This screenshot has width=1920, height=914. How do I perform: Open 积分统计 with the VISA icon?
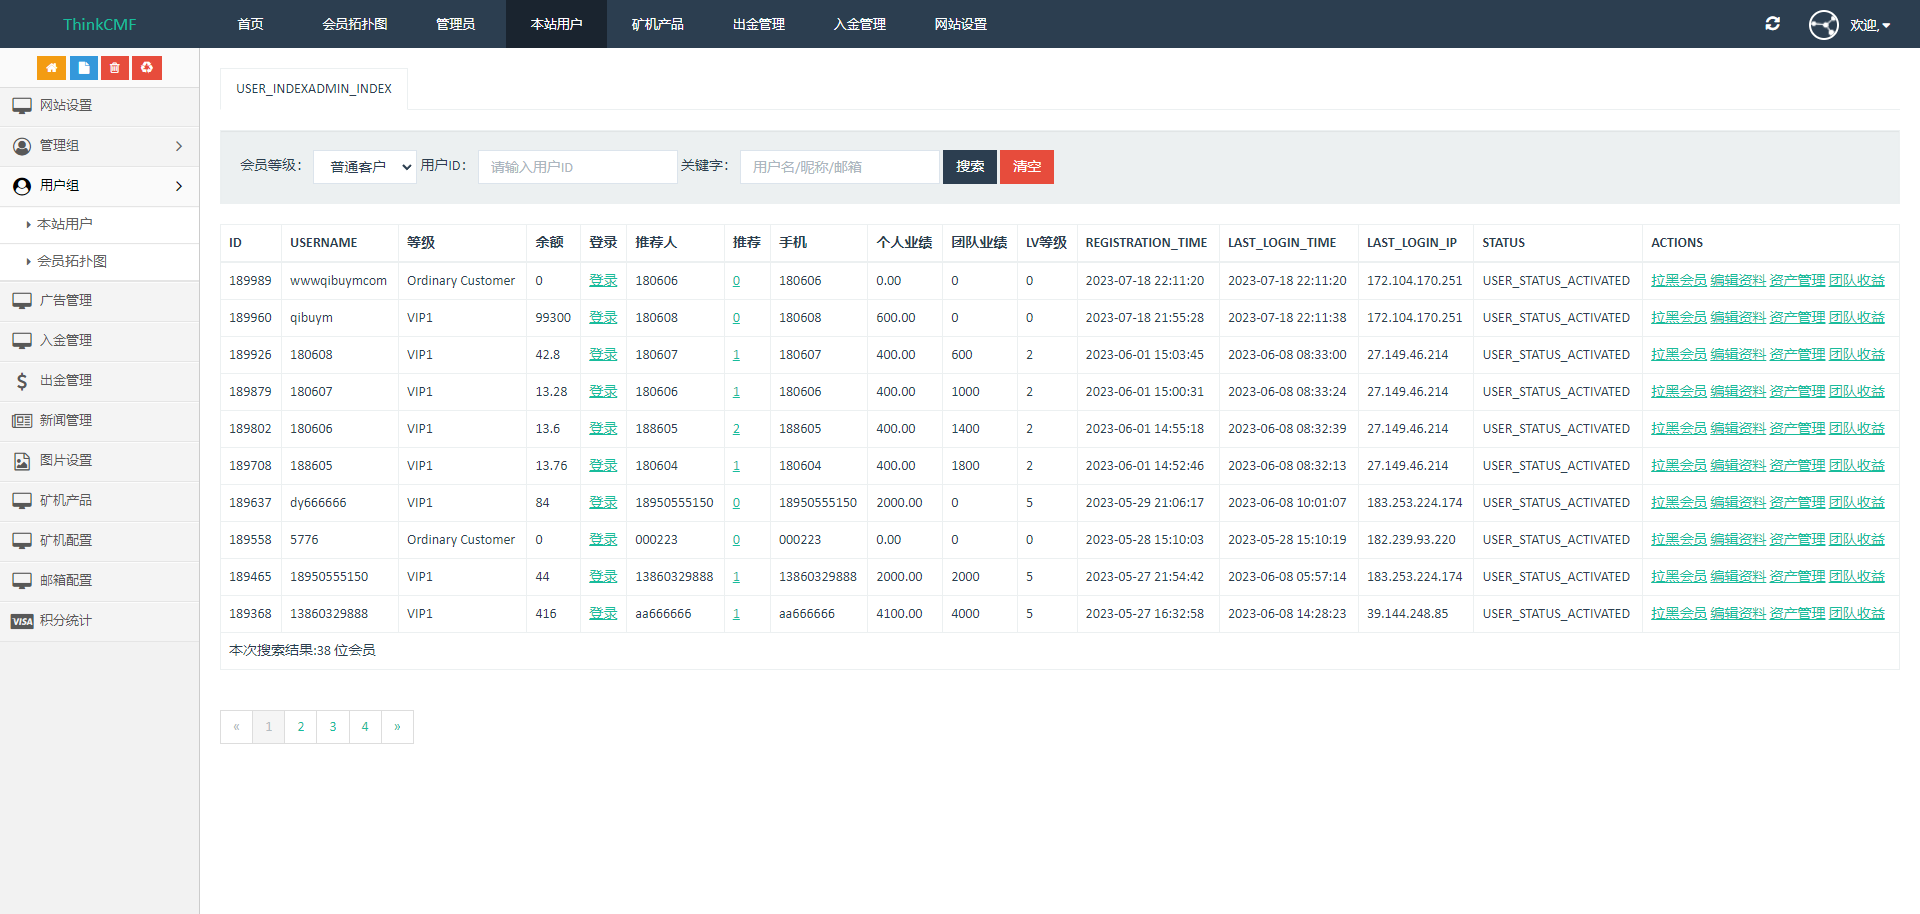pyautogui.click(x=65, y=621)
